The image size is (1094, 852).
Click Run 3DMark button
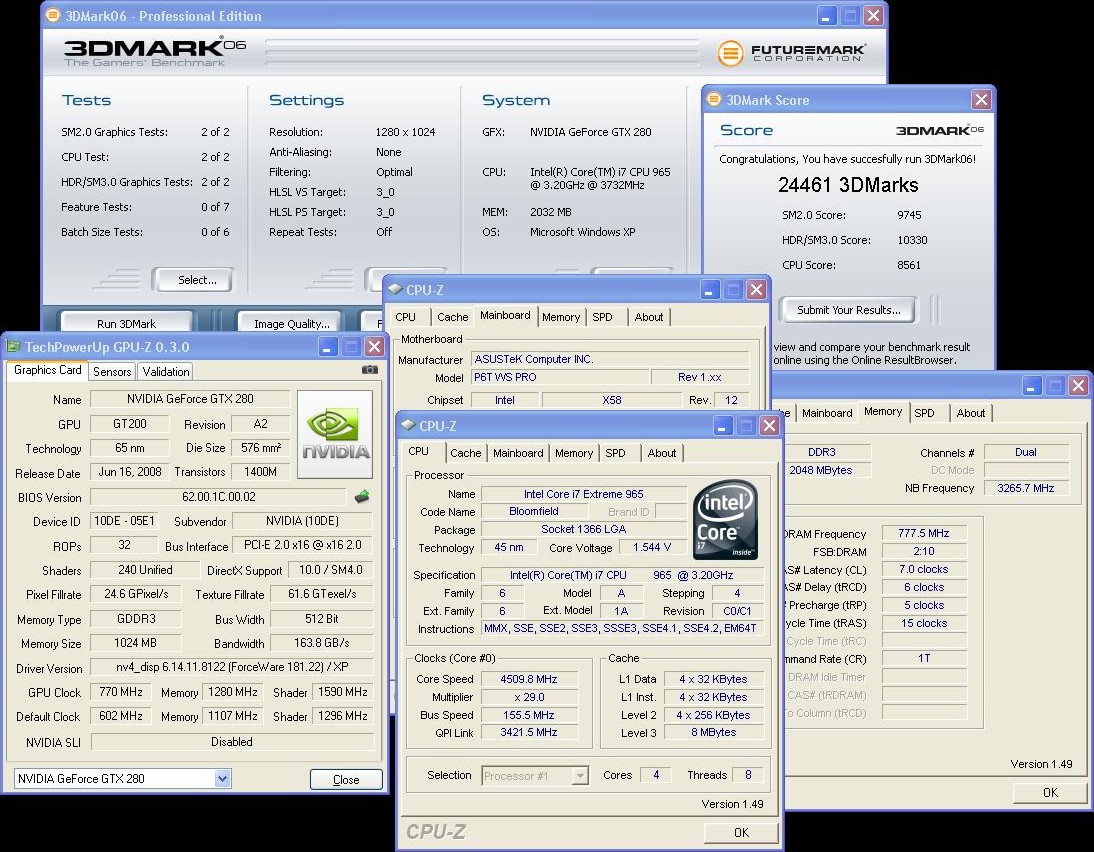(126, 322)
